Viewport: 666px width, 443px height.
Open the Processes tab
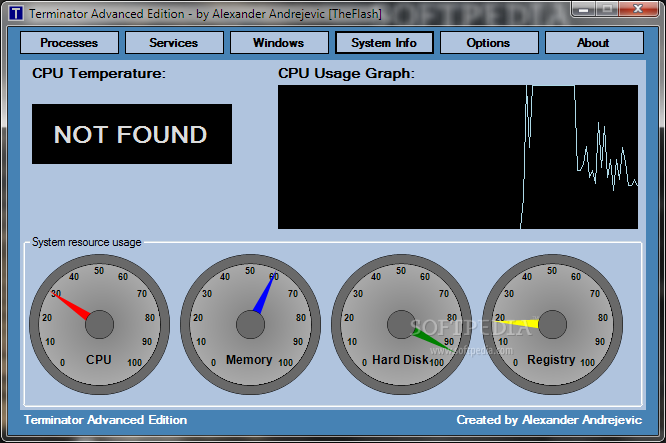point(69,43)
